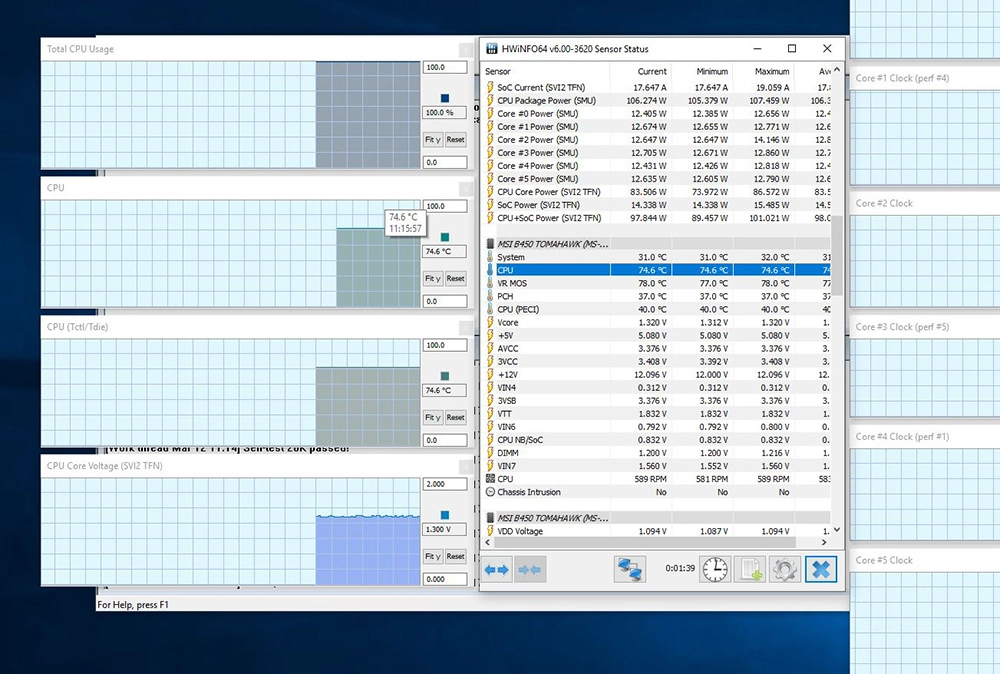
Task: Click the HWiNFO64 title bar app icon
Action: point(491,49)
